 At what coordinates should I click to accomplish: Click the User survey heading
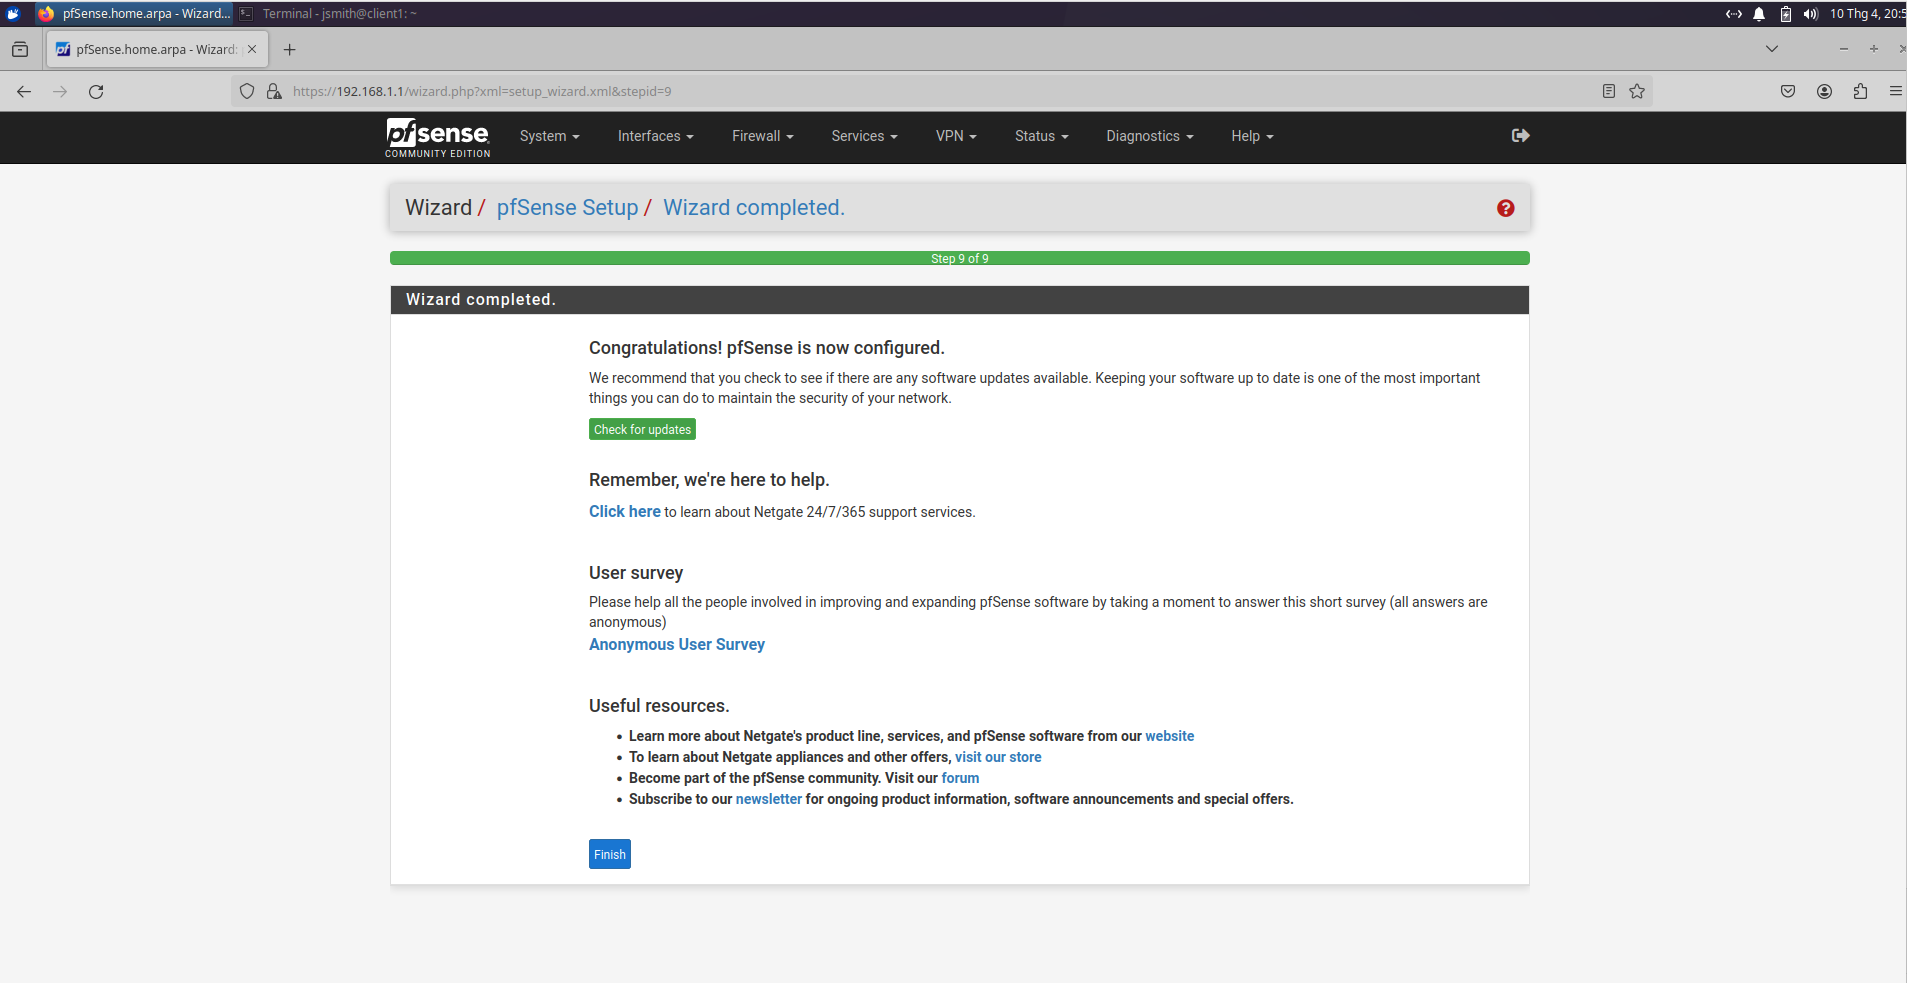click(x=636, y=572)
